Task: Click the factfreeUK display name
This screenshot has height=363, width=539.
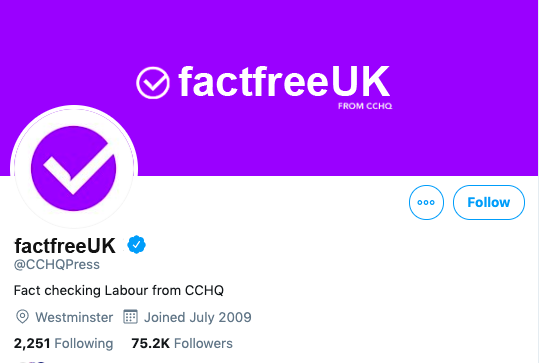Action: [65, 245]
